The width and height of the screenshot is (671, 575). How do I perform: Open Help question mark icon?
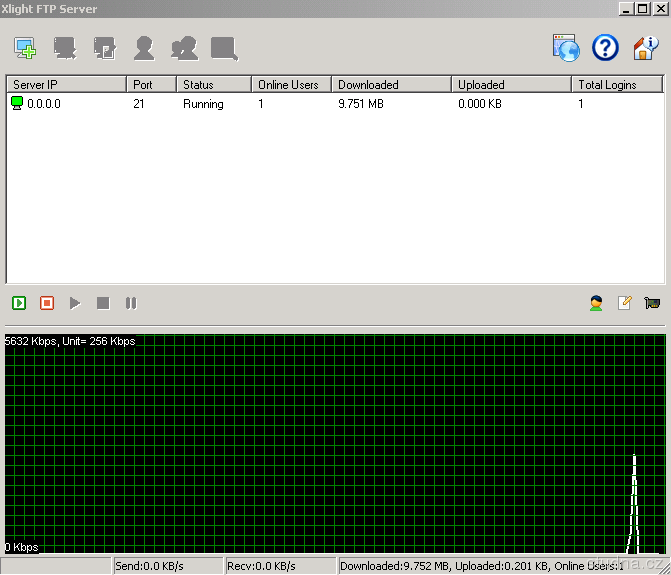click(605, 47)
